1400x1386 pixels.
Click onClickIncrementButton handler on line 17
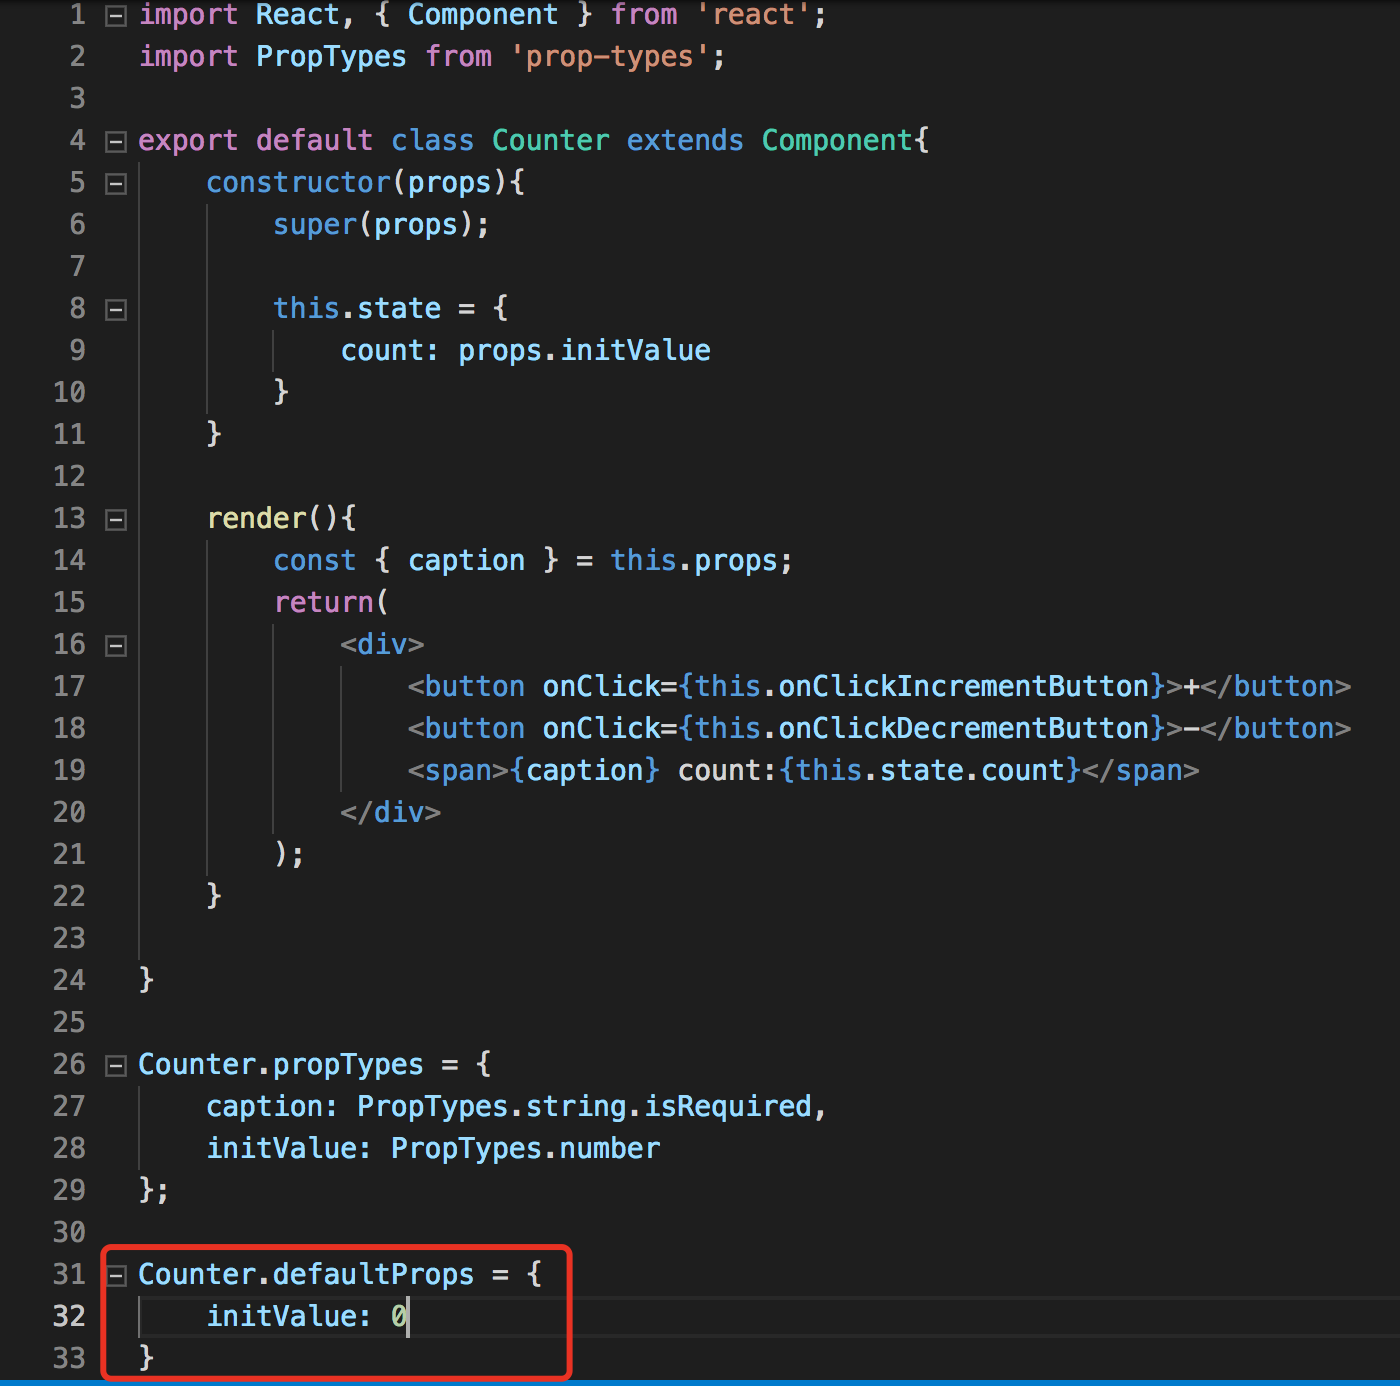coord(964,686)
